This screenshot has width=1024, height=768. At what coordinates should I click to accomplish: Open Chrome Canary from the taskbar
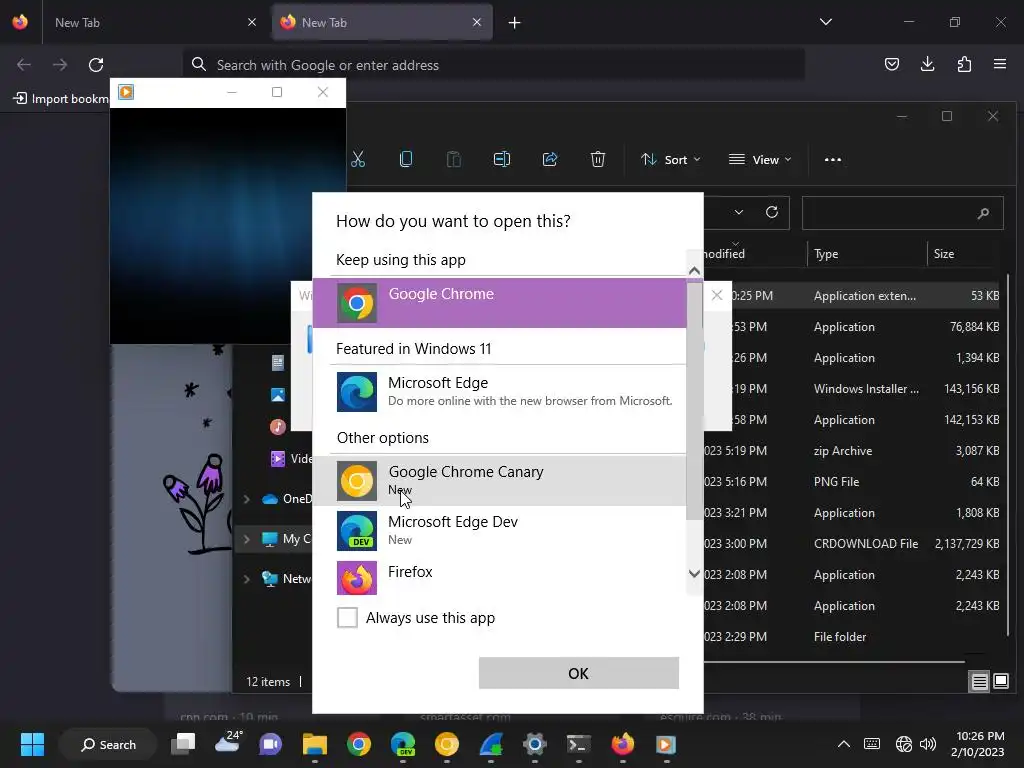pyautogui.click(x=447, y=744)
